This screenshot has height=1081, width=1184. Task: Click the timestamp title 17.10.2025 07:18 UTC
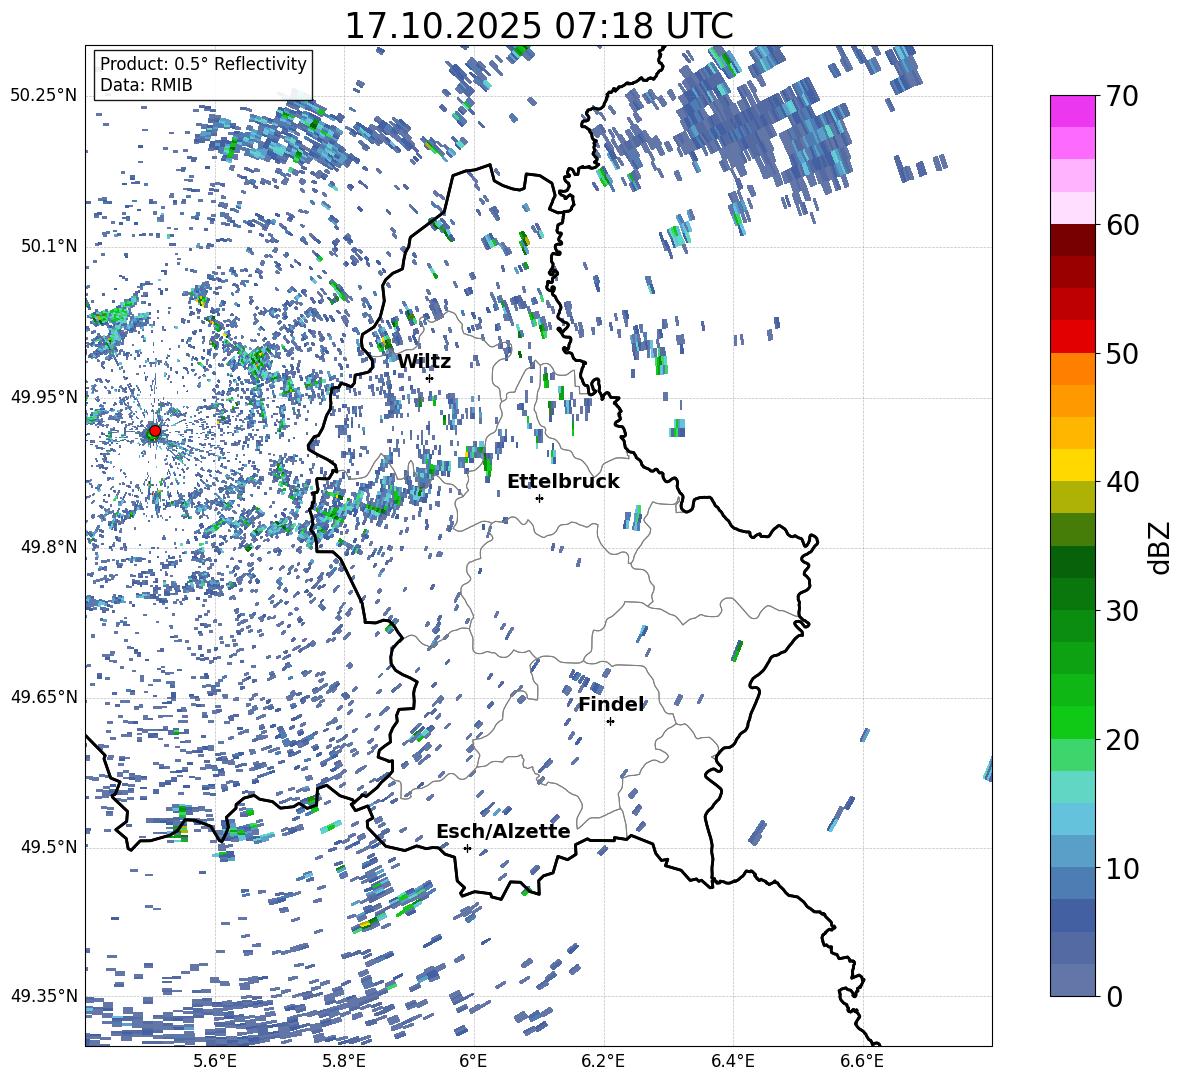[x=538, y=26]
